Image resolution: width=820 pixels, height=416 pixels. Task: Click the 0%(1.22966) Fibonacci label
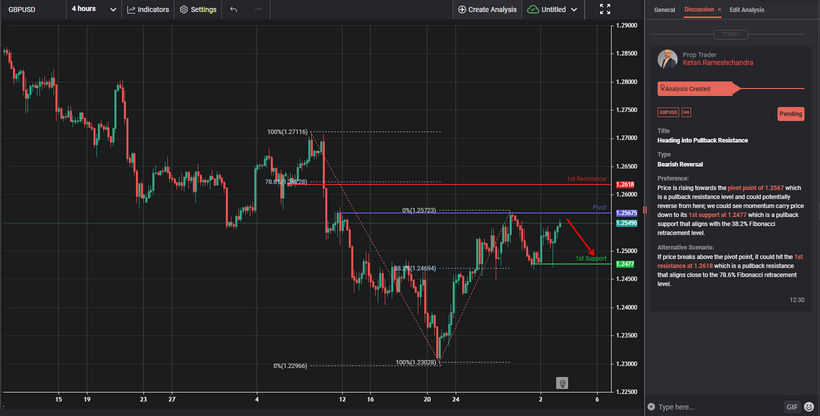(x=290, y=366)
